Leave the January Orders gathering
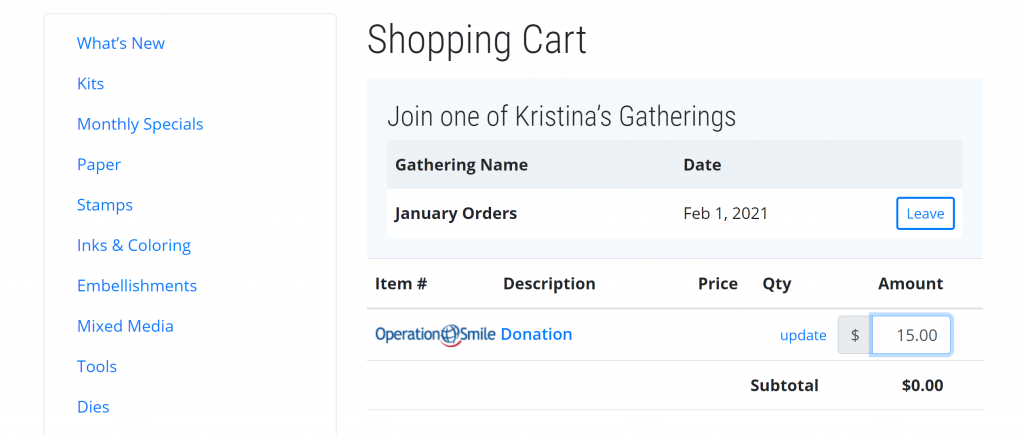The width and height of the screenshot is (1024, 434). 925,213
